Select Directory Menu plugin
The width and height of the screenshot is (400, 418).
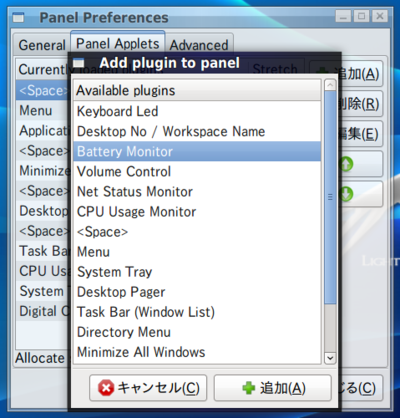tap(197, 332)
